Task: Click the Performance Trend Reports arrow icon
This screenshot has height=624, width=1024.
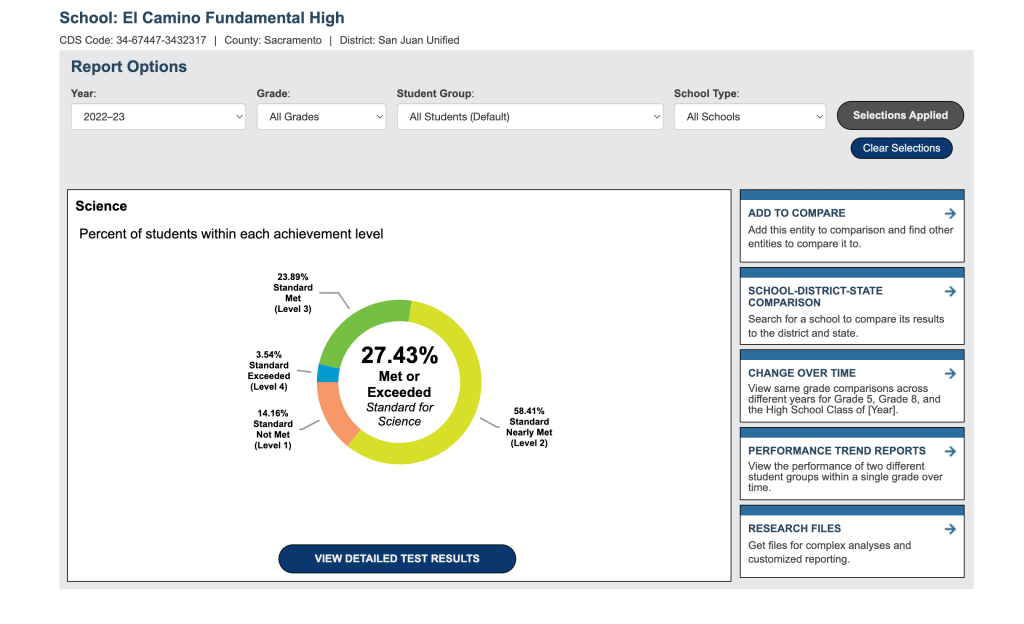Action: pos(950,451)
